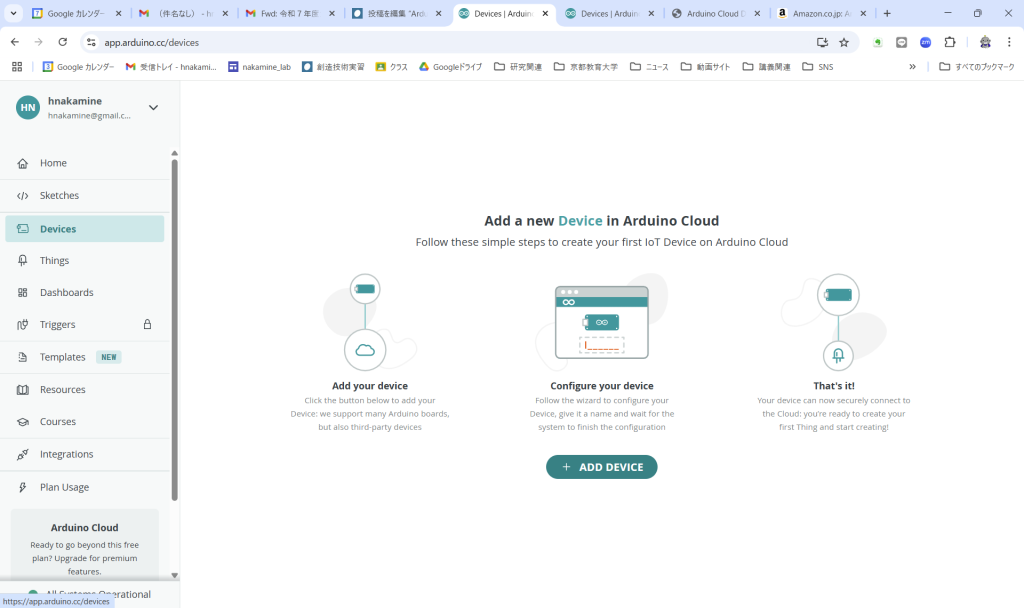Screen dimensions: 1024x608
Task: Open the tab search dropdown arrow
Action: pyautogui.click(x=14, y=14)
